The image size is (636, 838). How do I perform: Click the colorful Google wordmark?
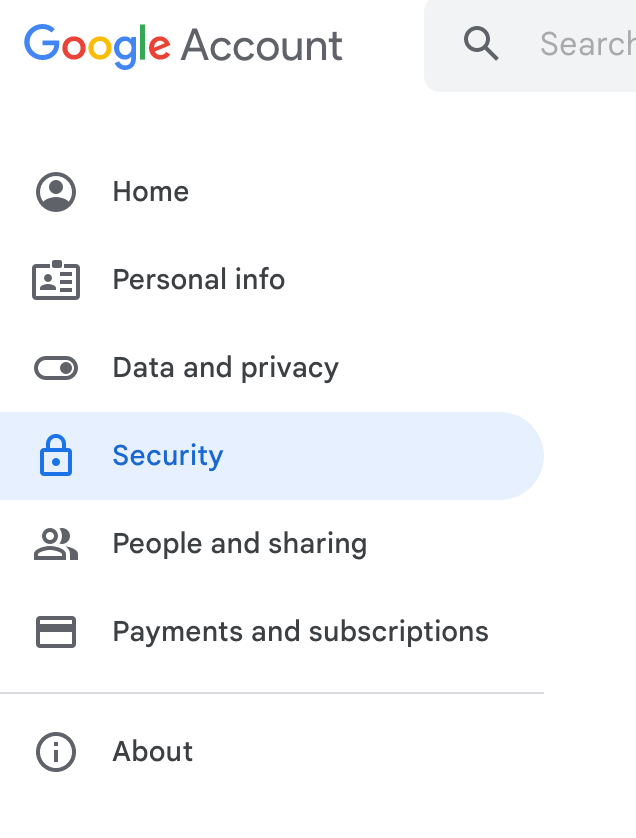click(x=97, y=46)
